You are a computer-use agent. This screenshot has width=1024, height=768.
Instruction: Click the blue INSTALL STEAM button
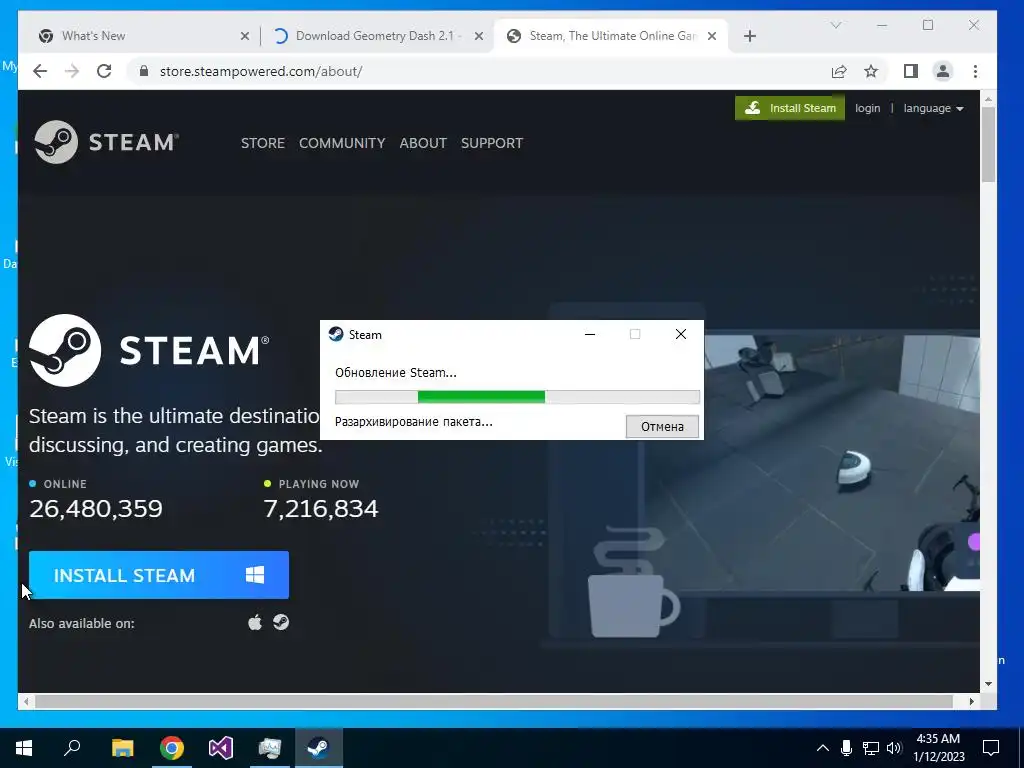tap(159, 575)
